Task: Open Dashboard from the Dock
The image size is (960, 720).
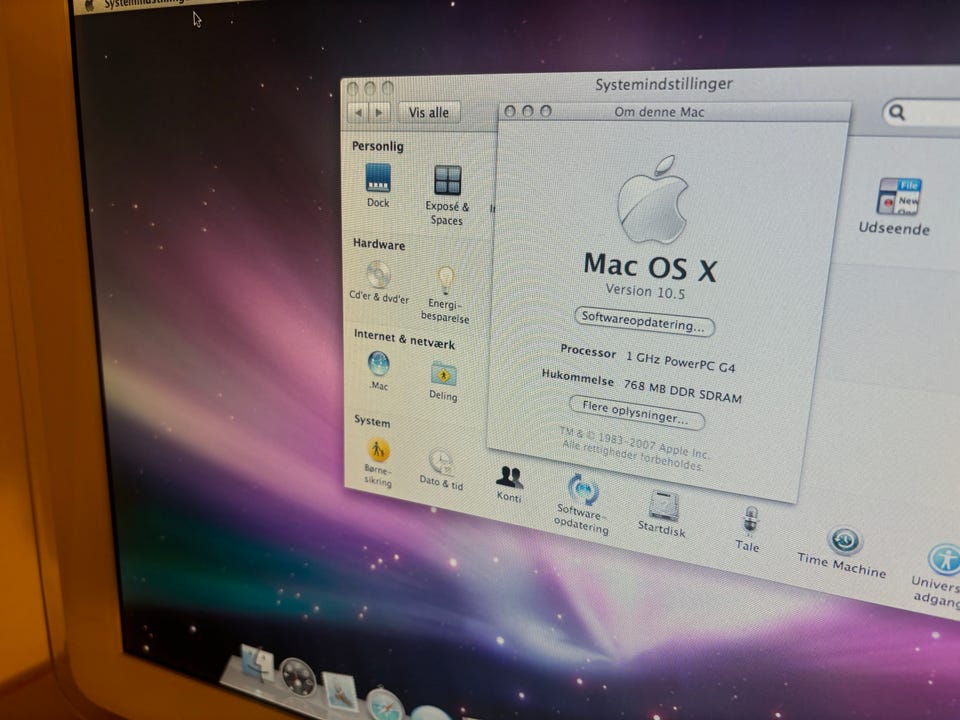Action: pos(298,678)
